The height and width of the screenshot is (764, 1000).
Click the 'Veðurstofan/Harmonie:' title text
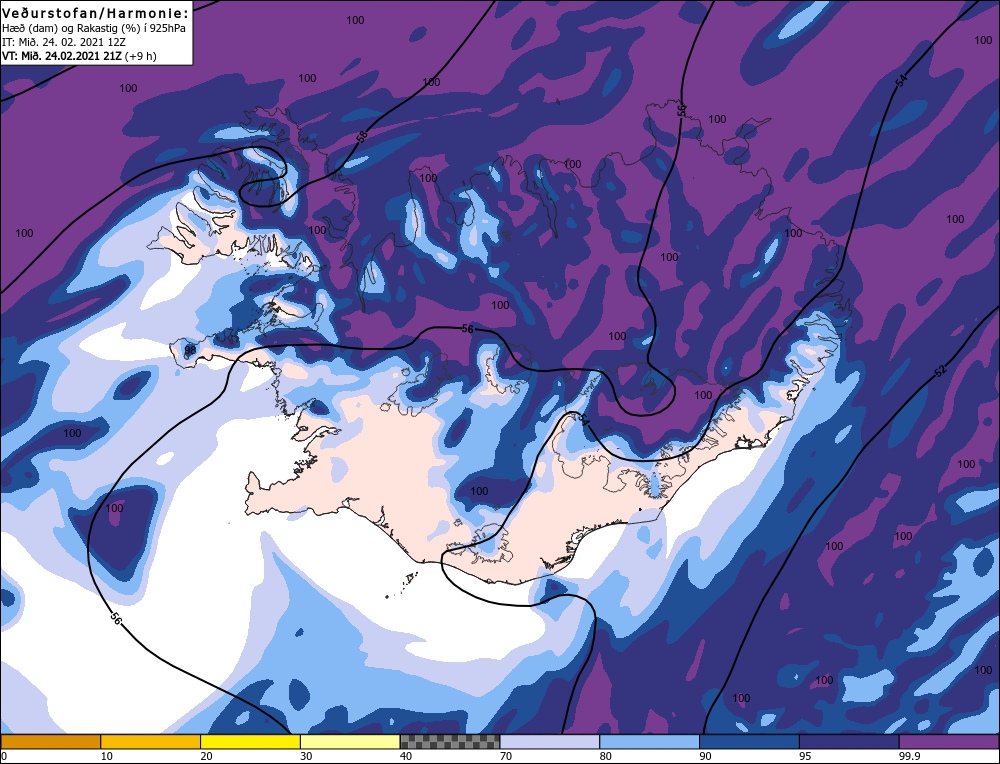[x=96, y=13]
